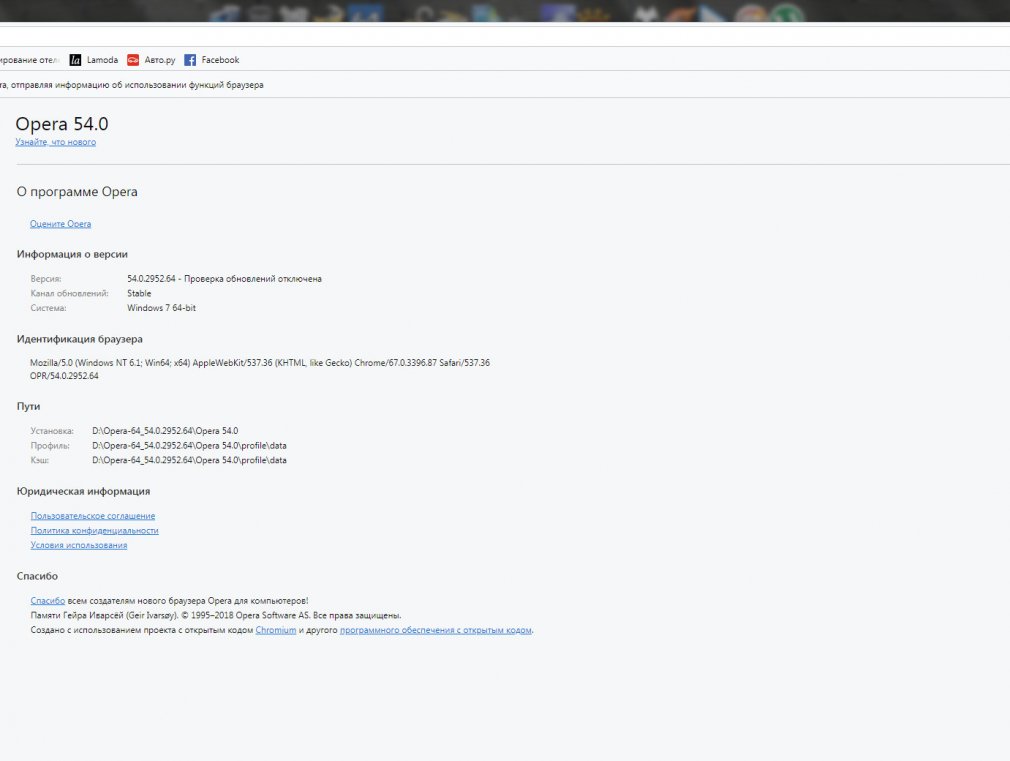Image resolution: width=1010 pixels, height=761 pixels.
Task: Click the 'Windows 7 64-bit' system value
Action: point(162,308)
